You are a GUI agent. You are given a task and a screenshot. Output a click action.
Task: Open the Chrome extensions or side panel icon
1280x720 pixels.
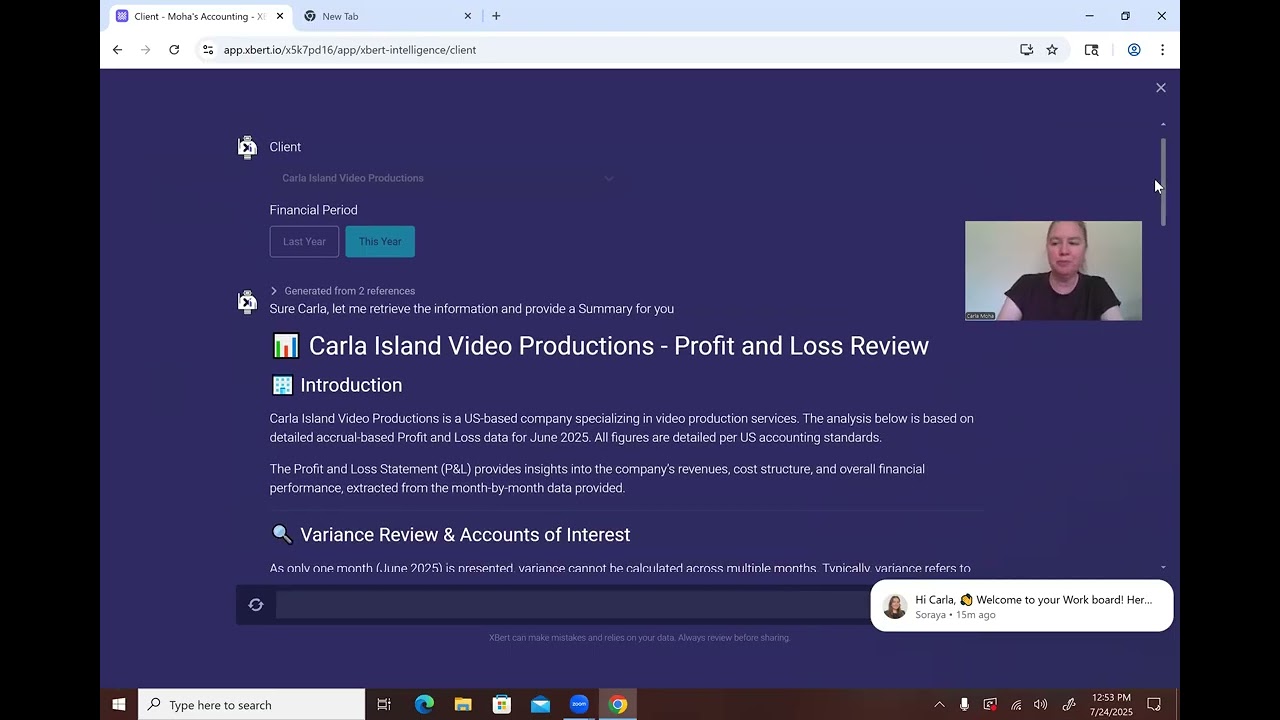(x=1092, y=50)
